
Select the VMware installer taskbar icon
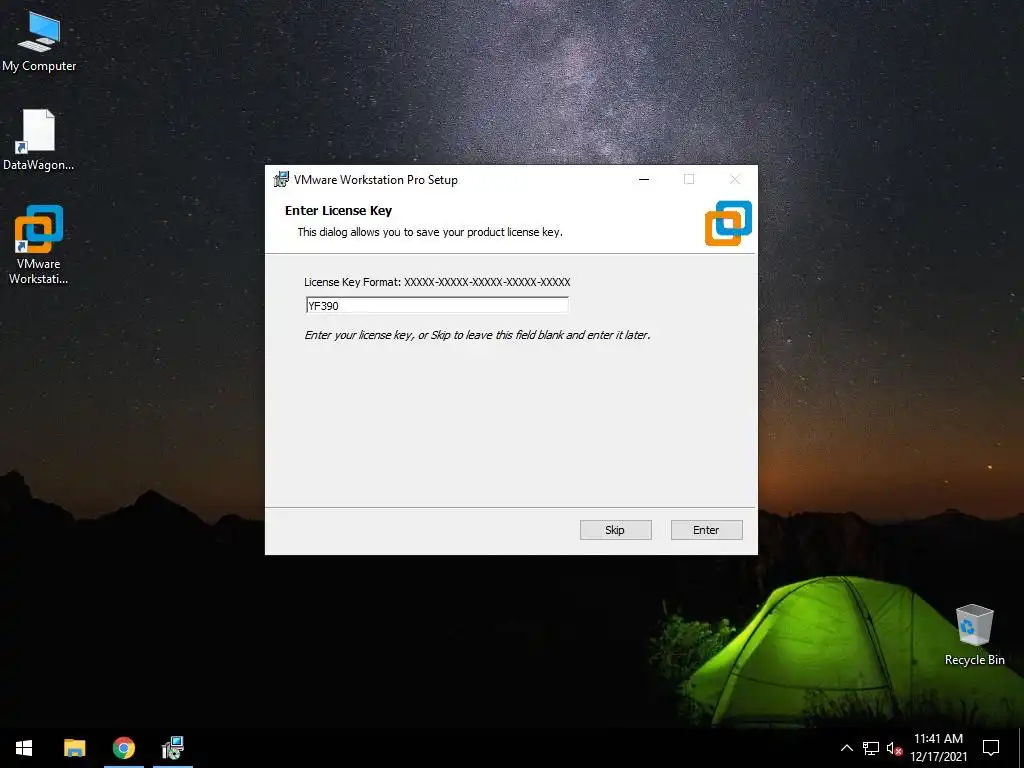click(x=173, y=748)
